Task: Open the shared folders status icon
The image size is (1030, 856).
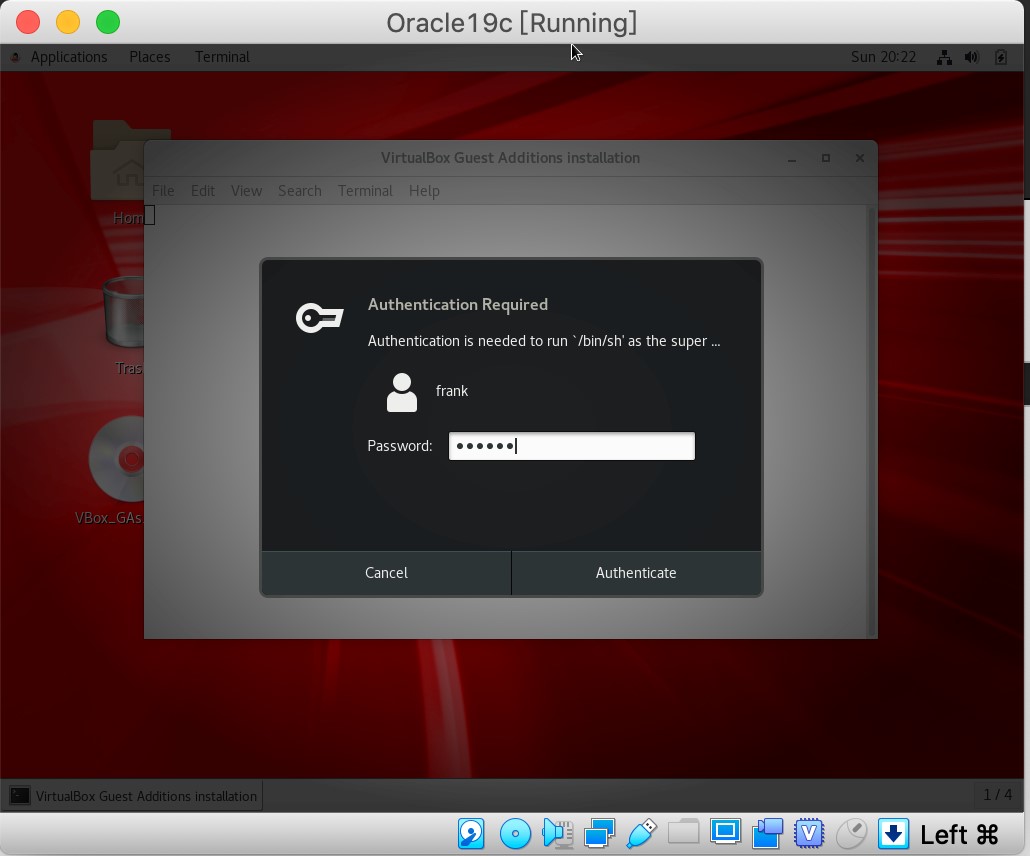Action: (x=683, y=832)
